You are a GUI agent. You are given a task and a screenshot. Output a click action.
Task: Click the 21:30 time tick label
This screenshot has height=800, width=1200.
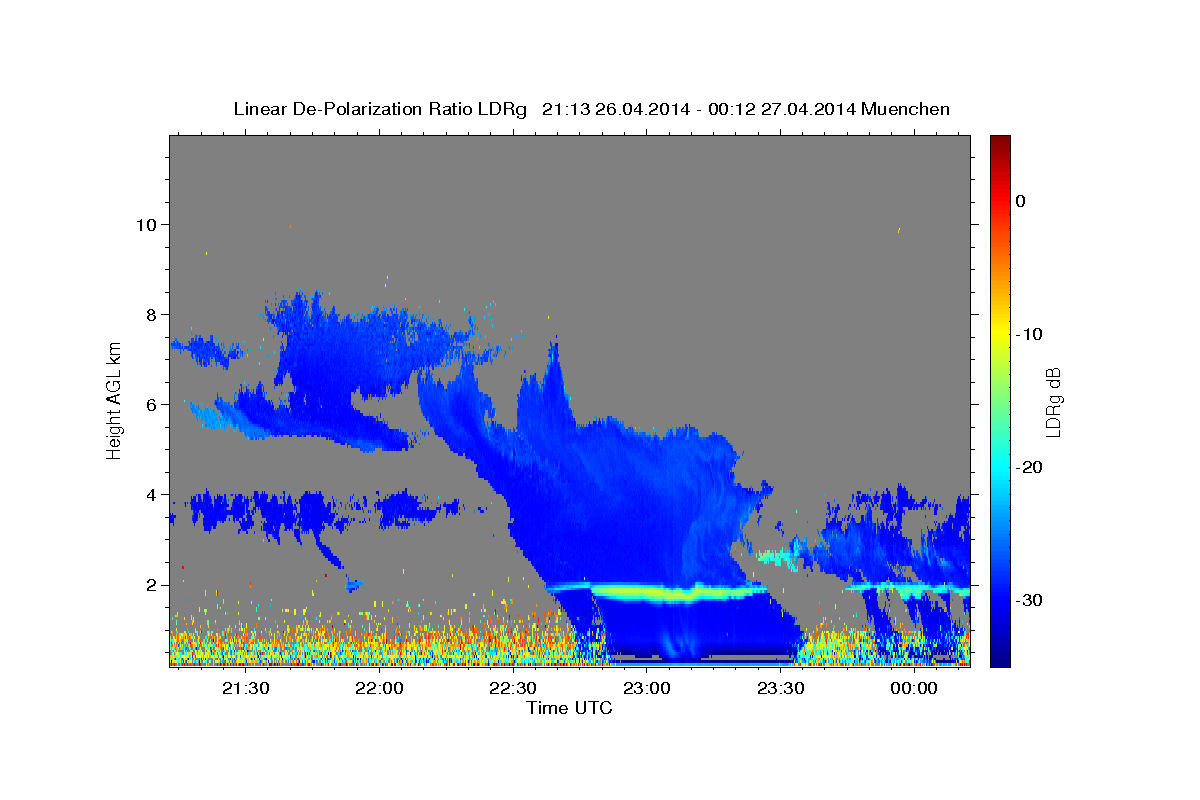[x=245, y=689]
